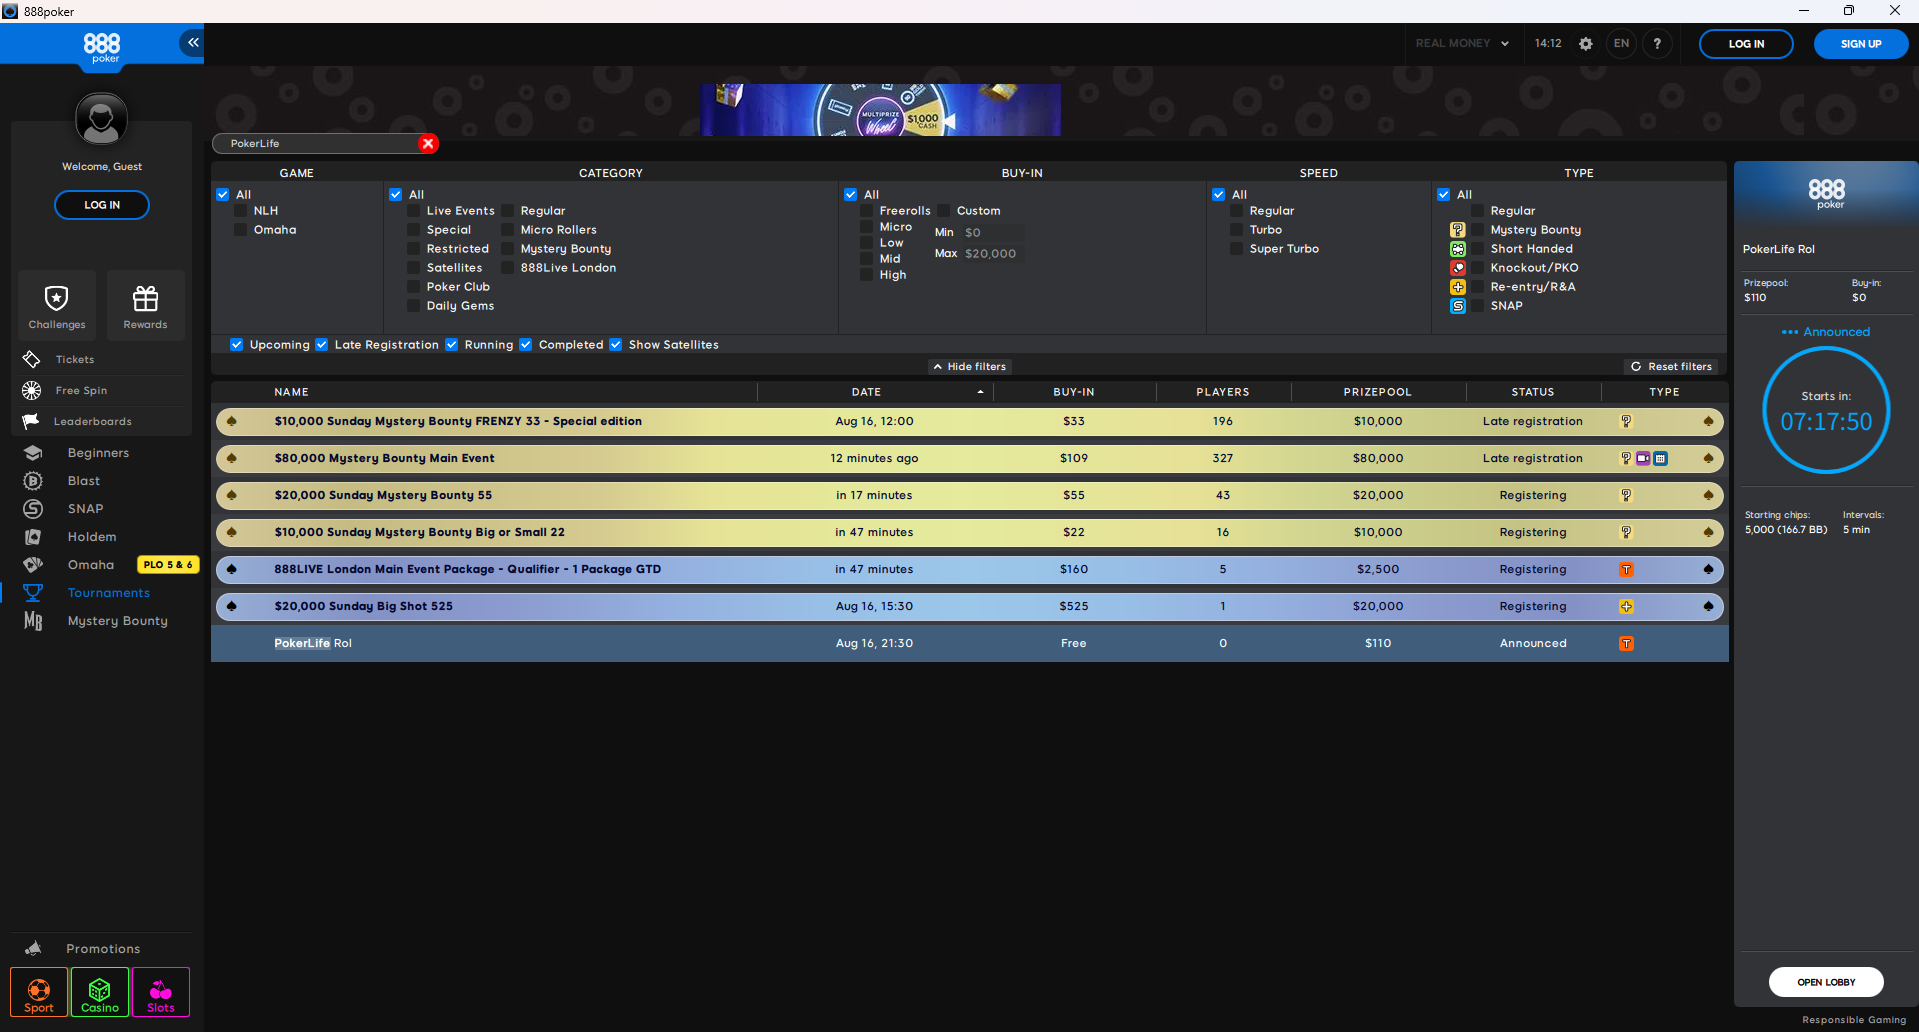Click the sidebar LOG IN button
Screen dimensions: 1919x1032
(x=102, y=205)
